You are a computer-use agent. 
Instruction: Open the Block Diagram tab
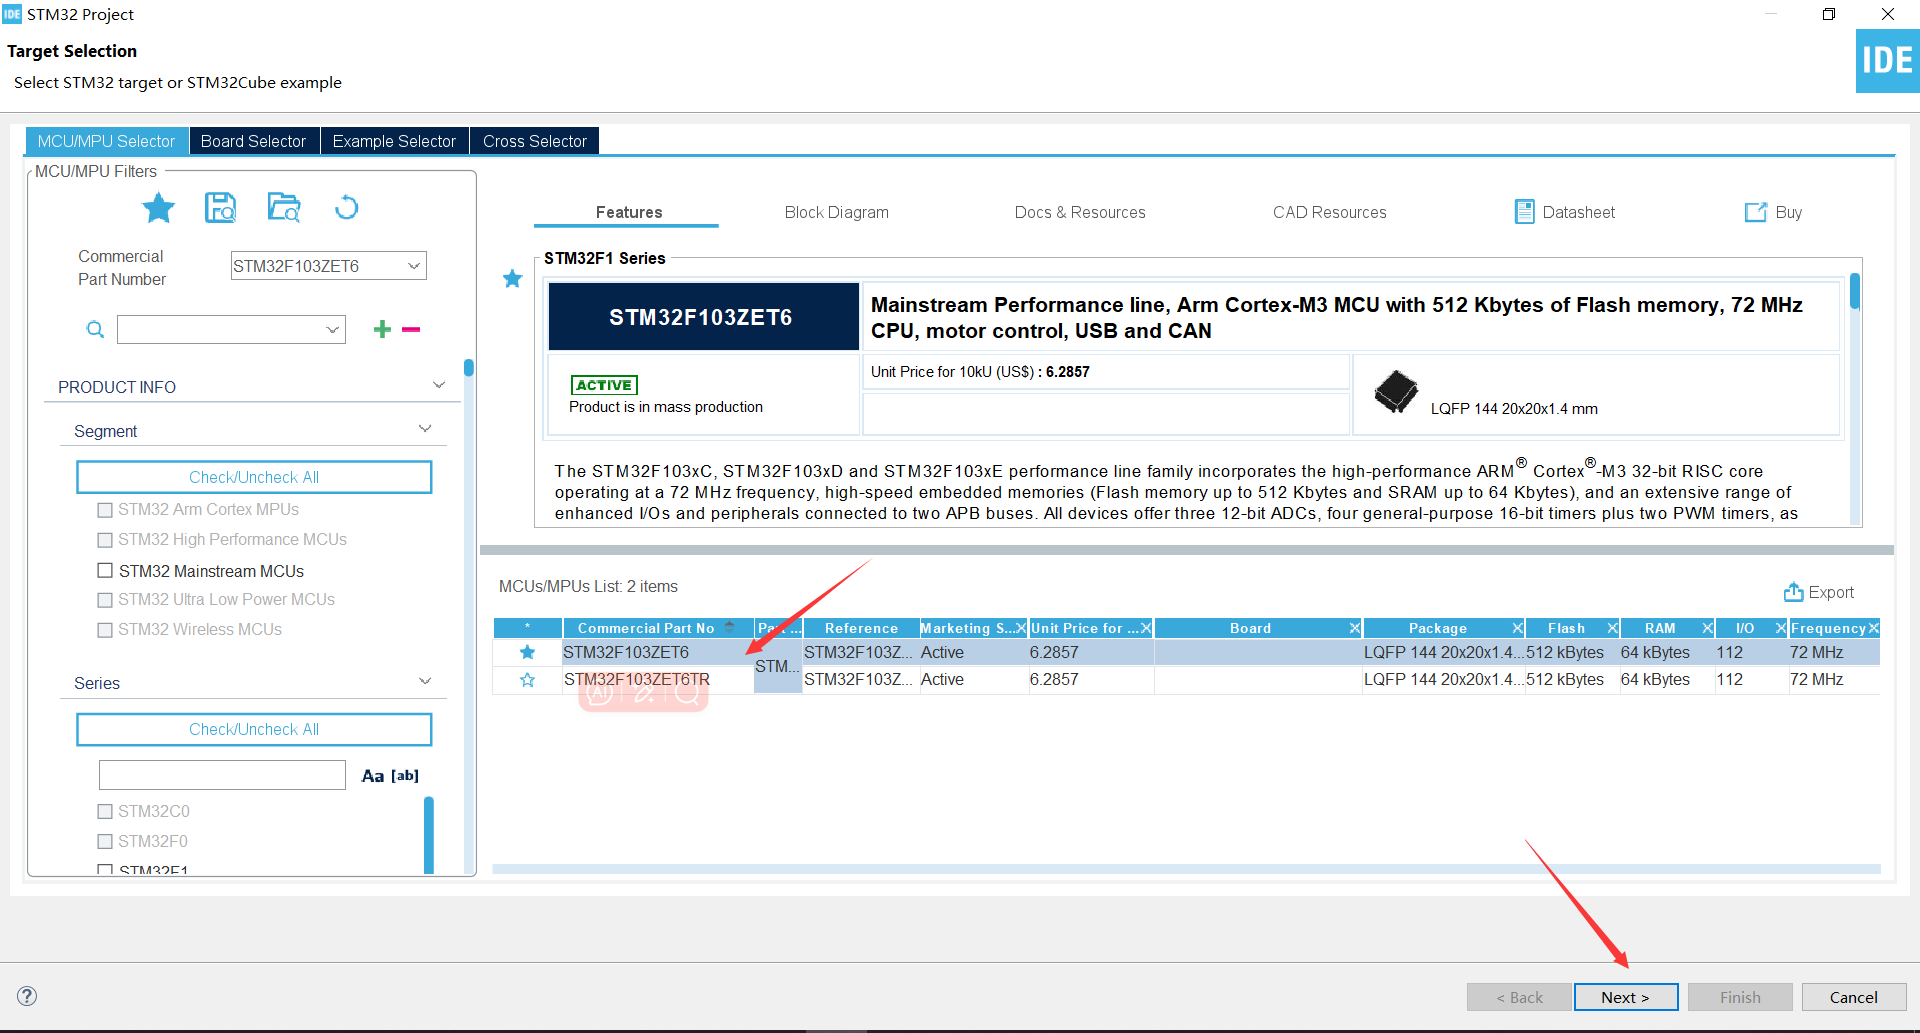837,212
